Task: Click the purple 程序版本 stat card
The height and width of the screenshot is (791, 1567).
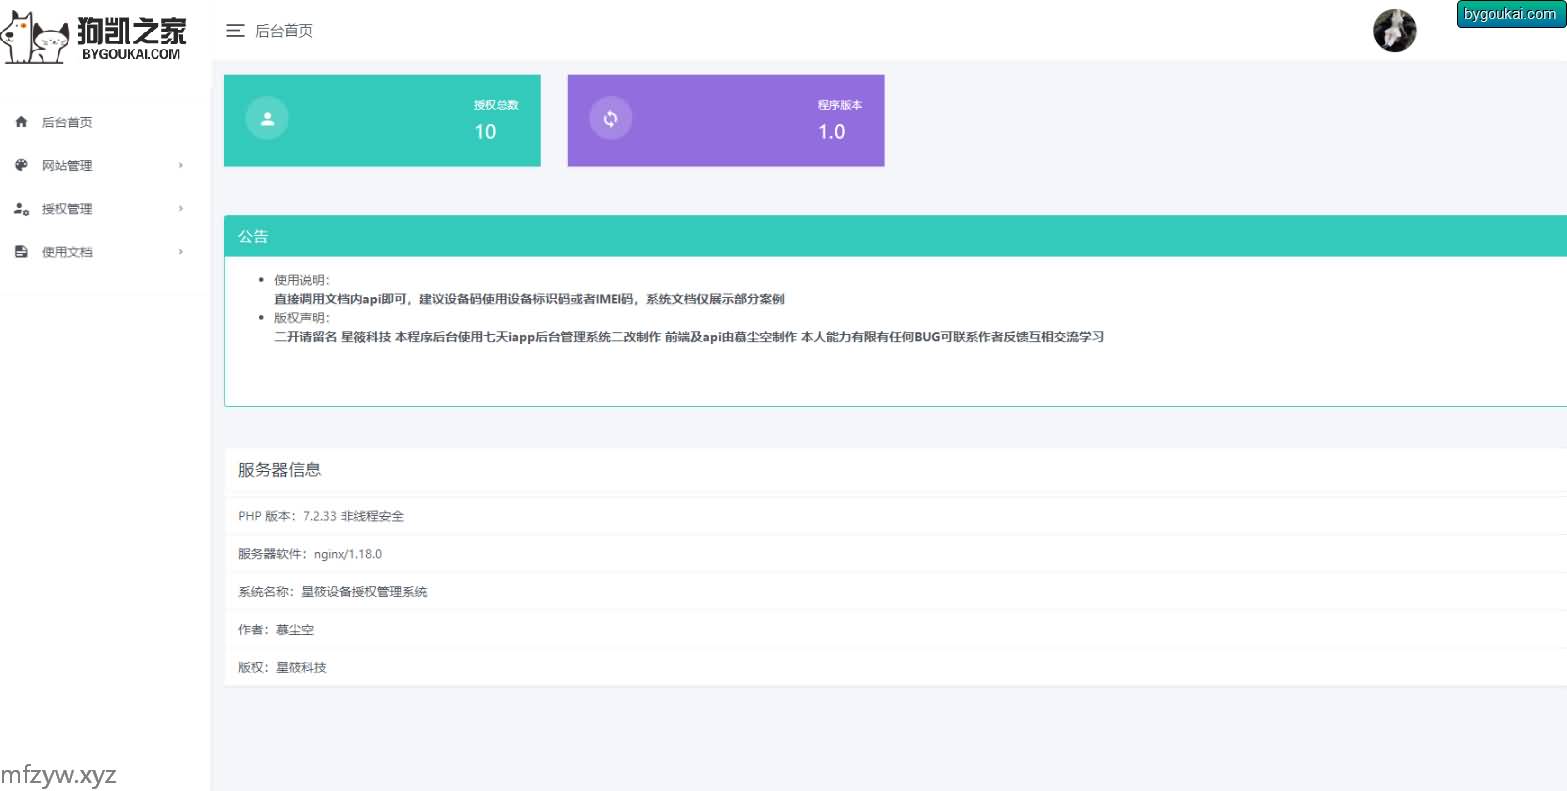Action: [x=726, y=121]
